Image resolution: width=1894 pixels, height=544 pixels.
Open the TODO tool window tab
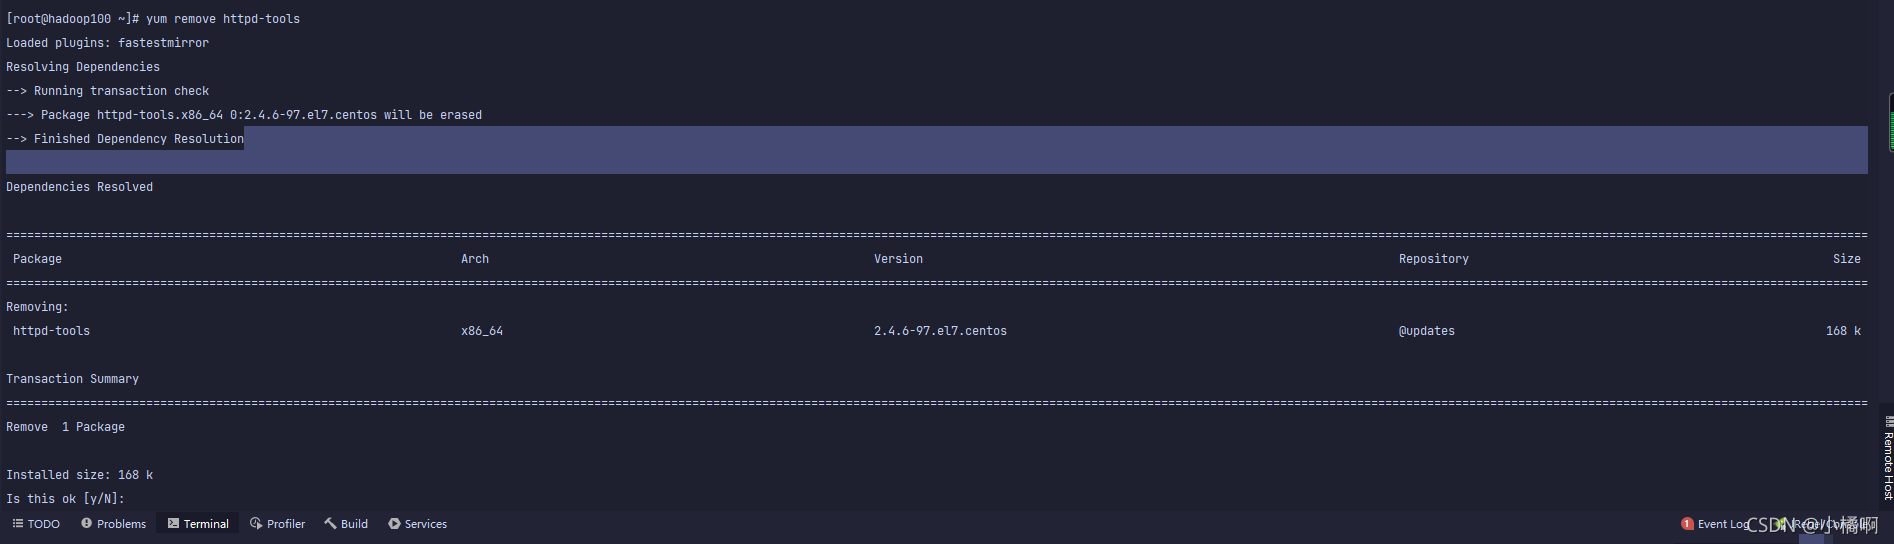[36, 524]
